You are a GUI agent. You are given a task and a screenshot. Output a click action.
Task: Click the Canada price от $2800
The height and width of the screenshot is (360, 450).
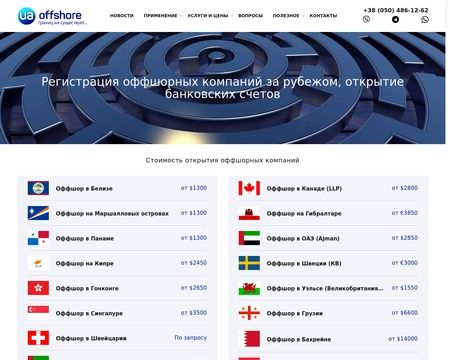tap(405, 188)
